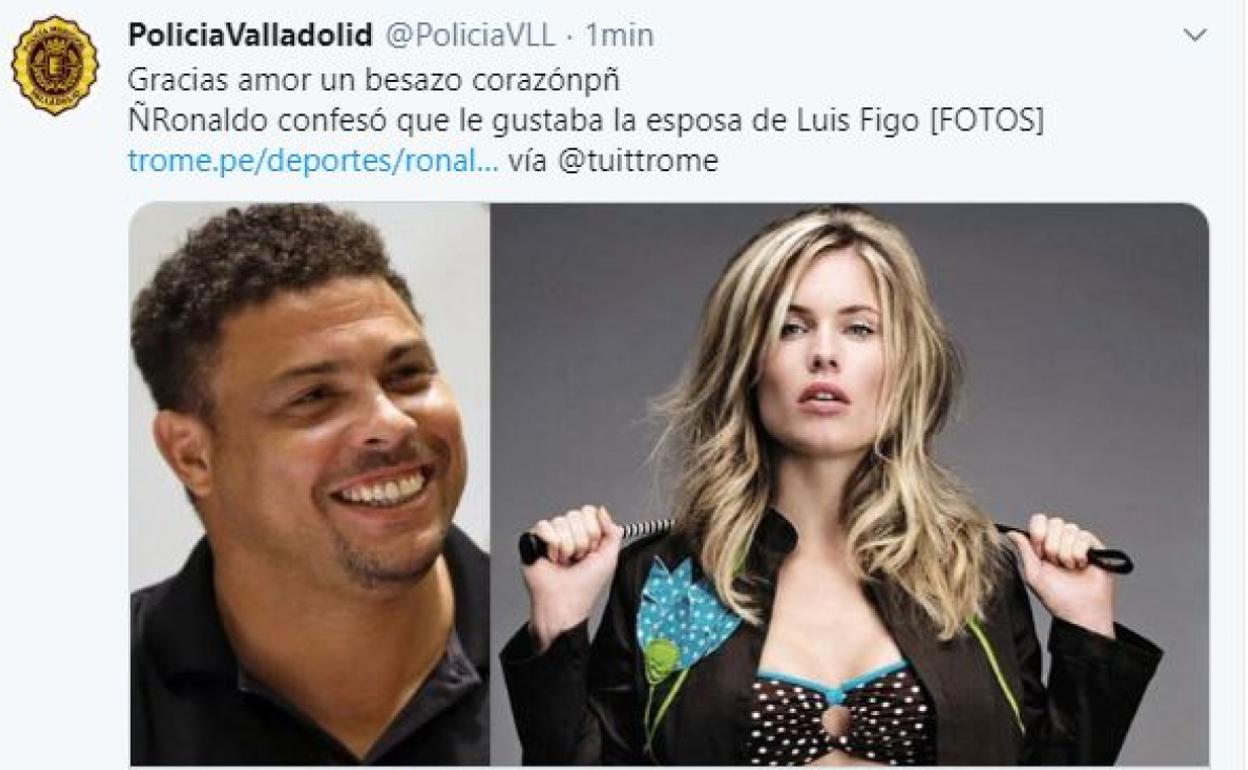
Task: Open the PoliciaValladolid profile name
Action: pyautogui.click(x=250, y=36)
